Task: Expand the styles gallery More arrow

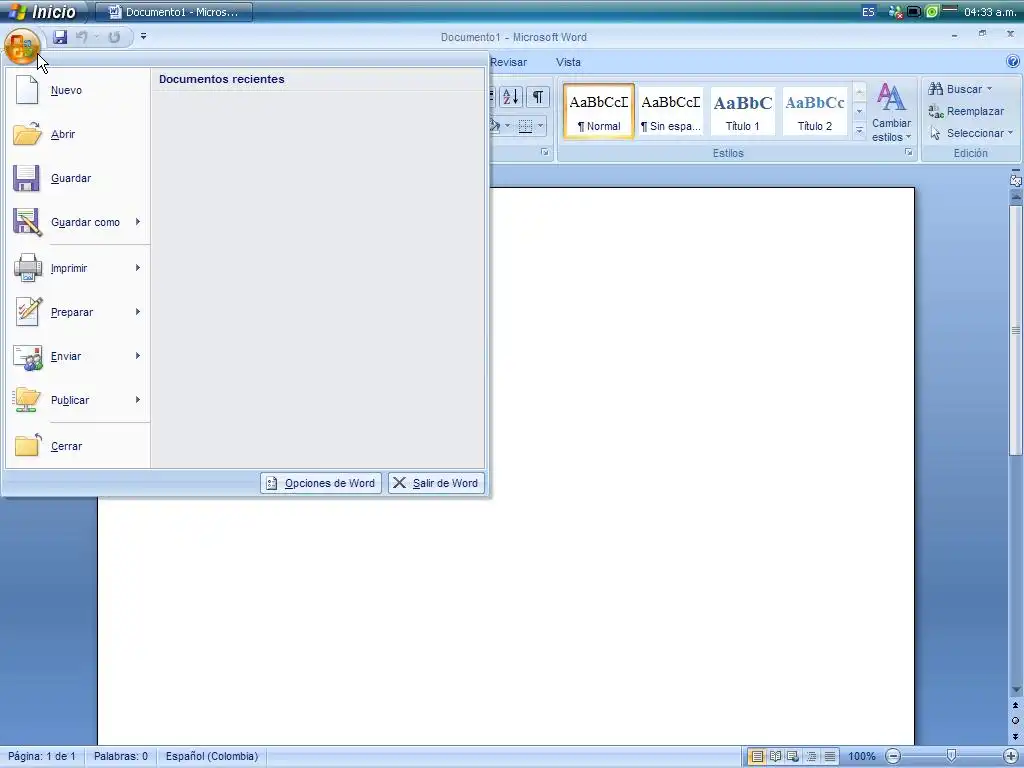Action: pyautogui.click(x=859, y=131)
